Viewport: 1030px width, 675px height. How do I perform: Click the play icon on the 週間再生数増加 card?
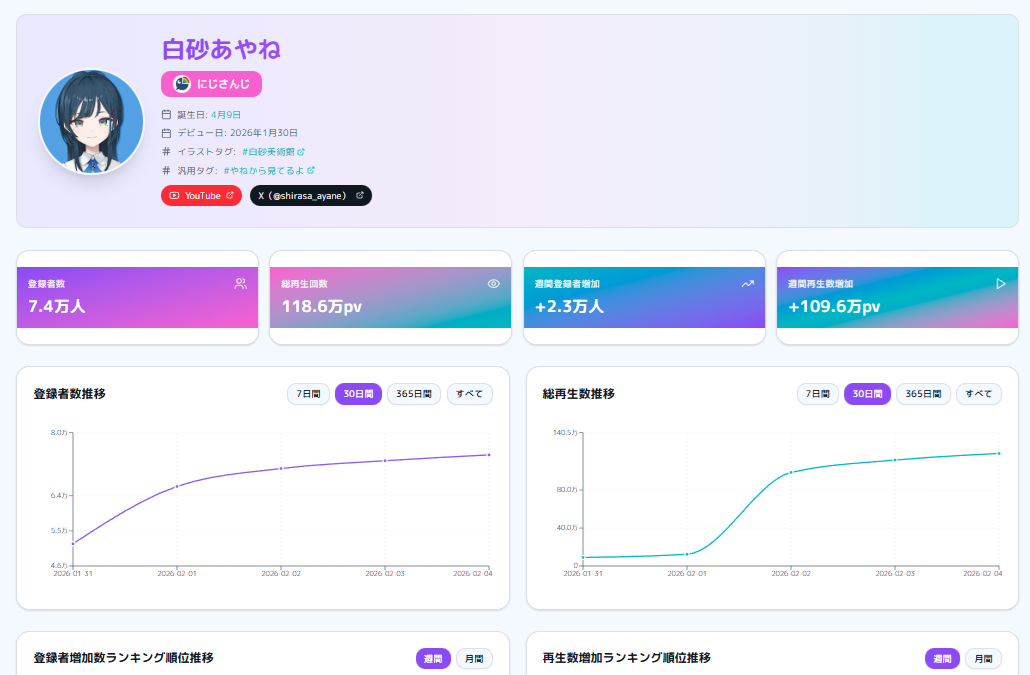click(998, 284)
